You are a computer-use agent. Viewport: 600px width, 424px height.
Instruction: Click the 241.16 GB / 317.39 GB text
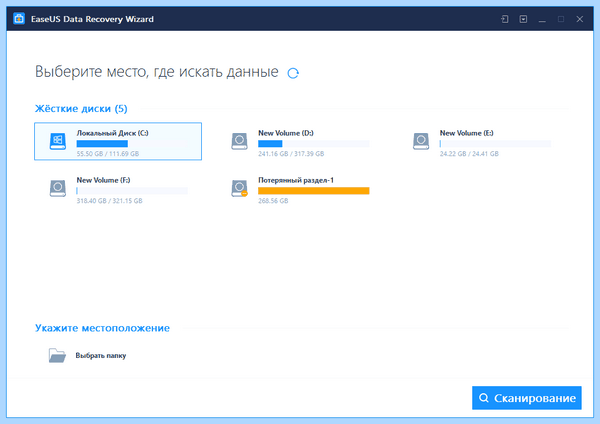click(x=291, y=154)
